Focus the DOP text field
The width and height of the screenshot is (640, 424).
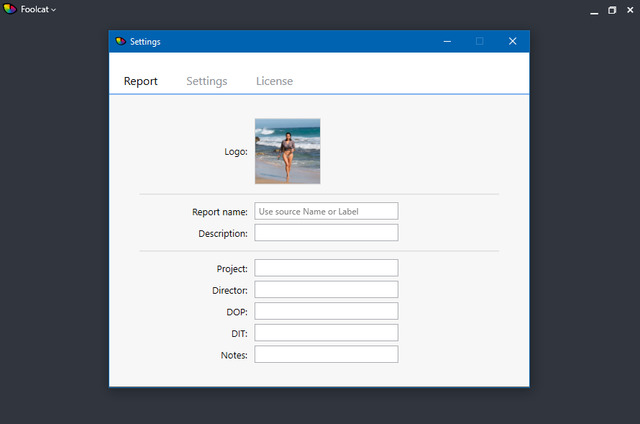(x=326, y=311)
